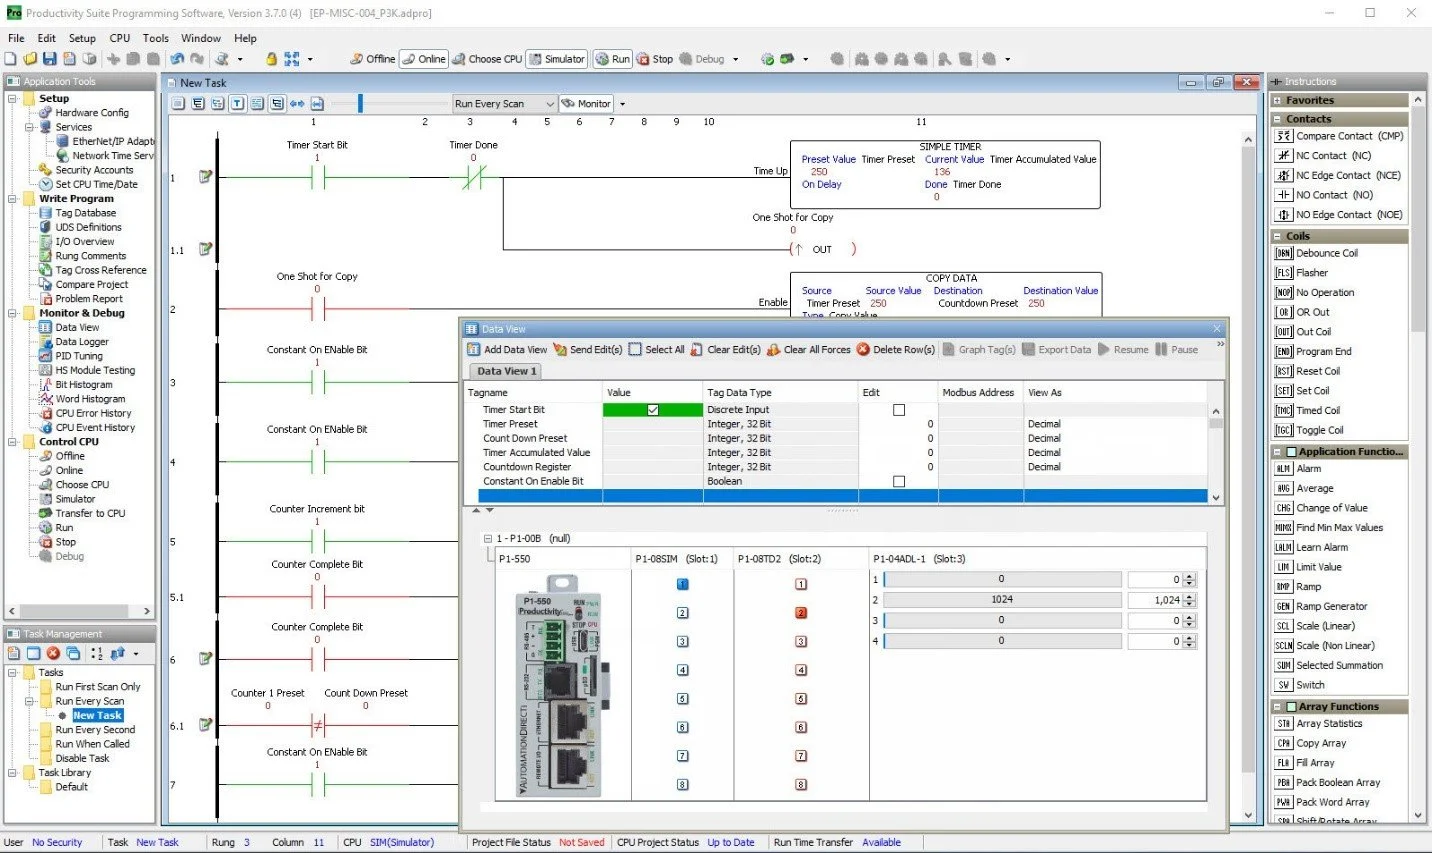Open the CPU menu

click(120, 38)
